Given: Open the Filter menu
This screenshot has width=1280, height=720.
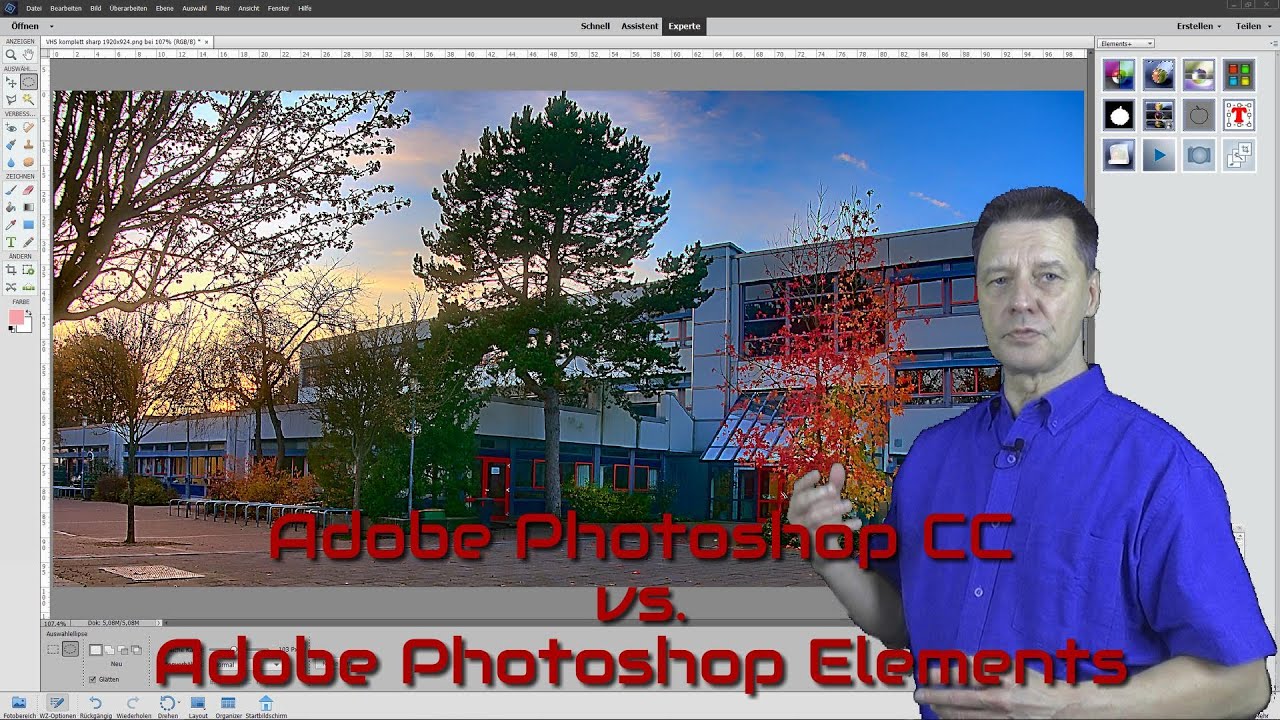Looking at the screenshot, I should pyautogui.click(x=222, y=8).
